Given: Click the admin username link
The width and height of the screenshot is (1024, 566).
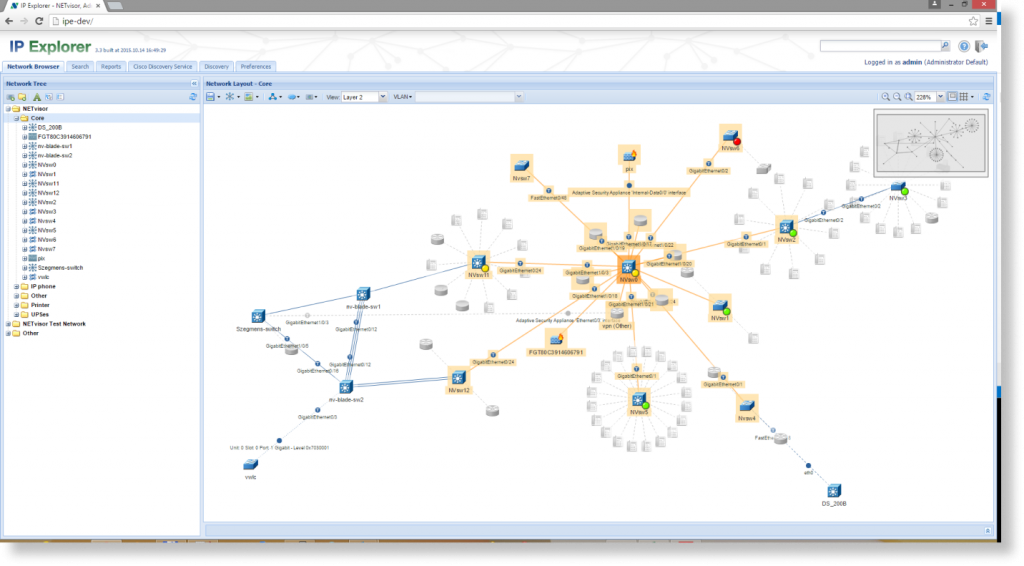Looking at the screenshot, I should [x=911, y=62].
